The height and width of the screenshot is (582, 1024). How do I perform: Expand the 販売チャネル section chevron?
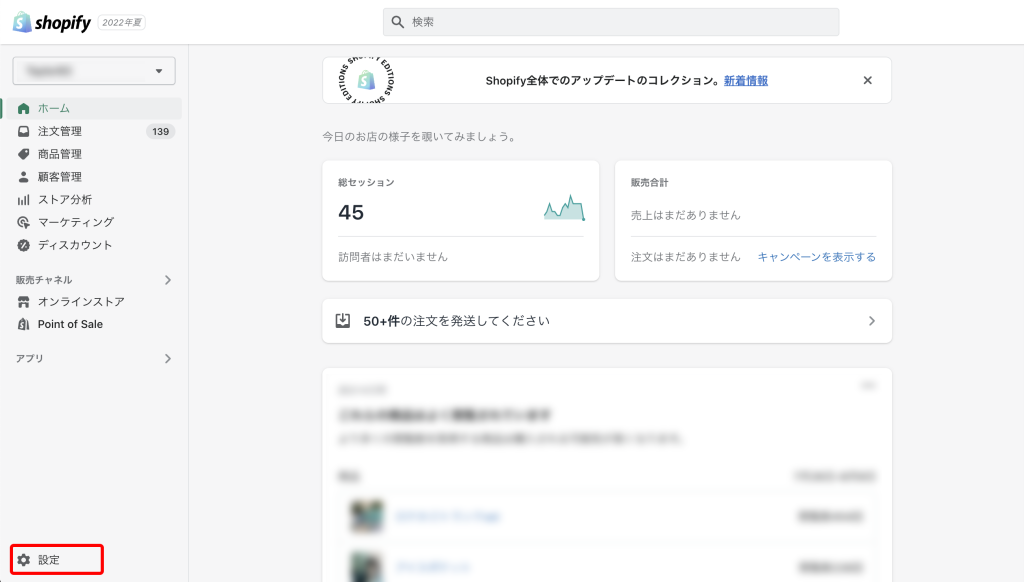(x=167, y=280)
